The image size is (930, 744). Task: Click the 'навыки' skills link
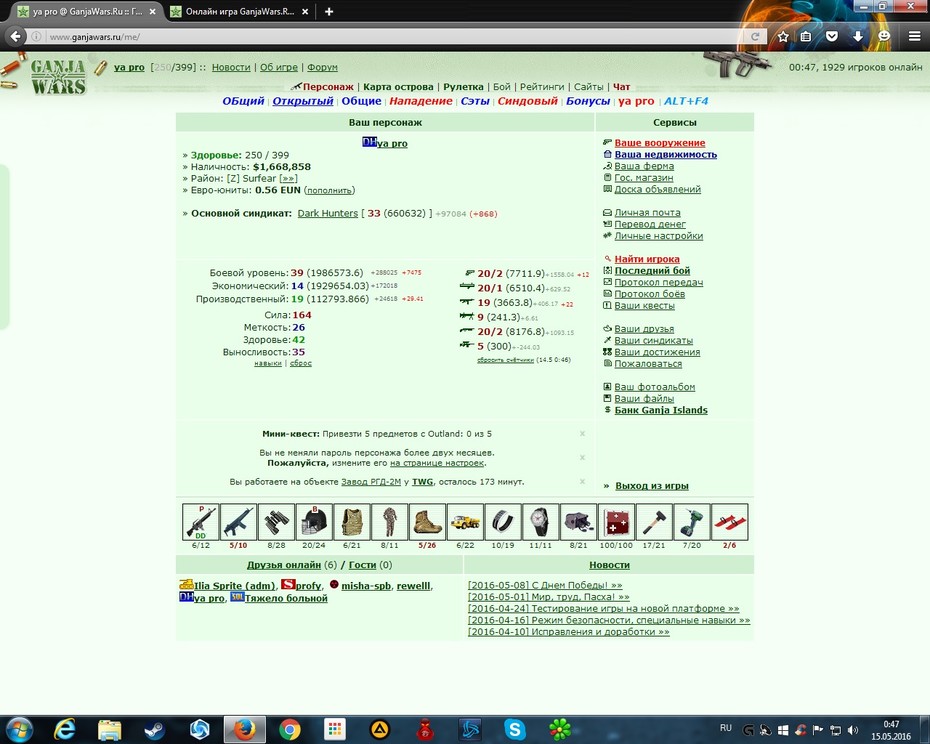[267, 363]
